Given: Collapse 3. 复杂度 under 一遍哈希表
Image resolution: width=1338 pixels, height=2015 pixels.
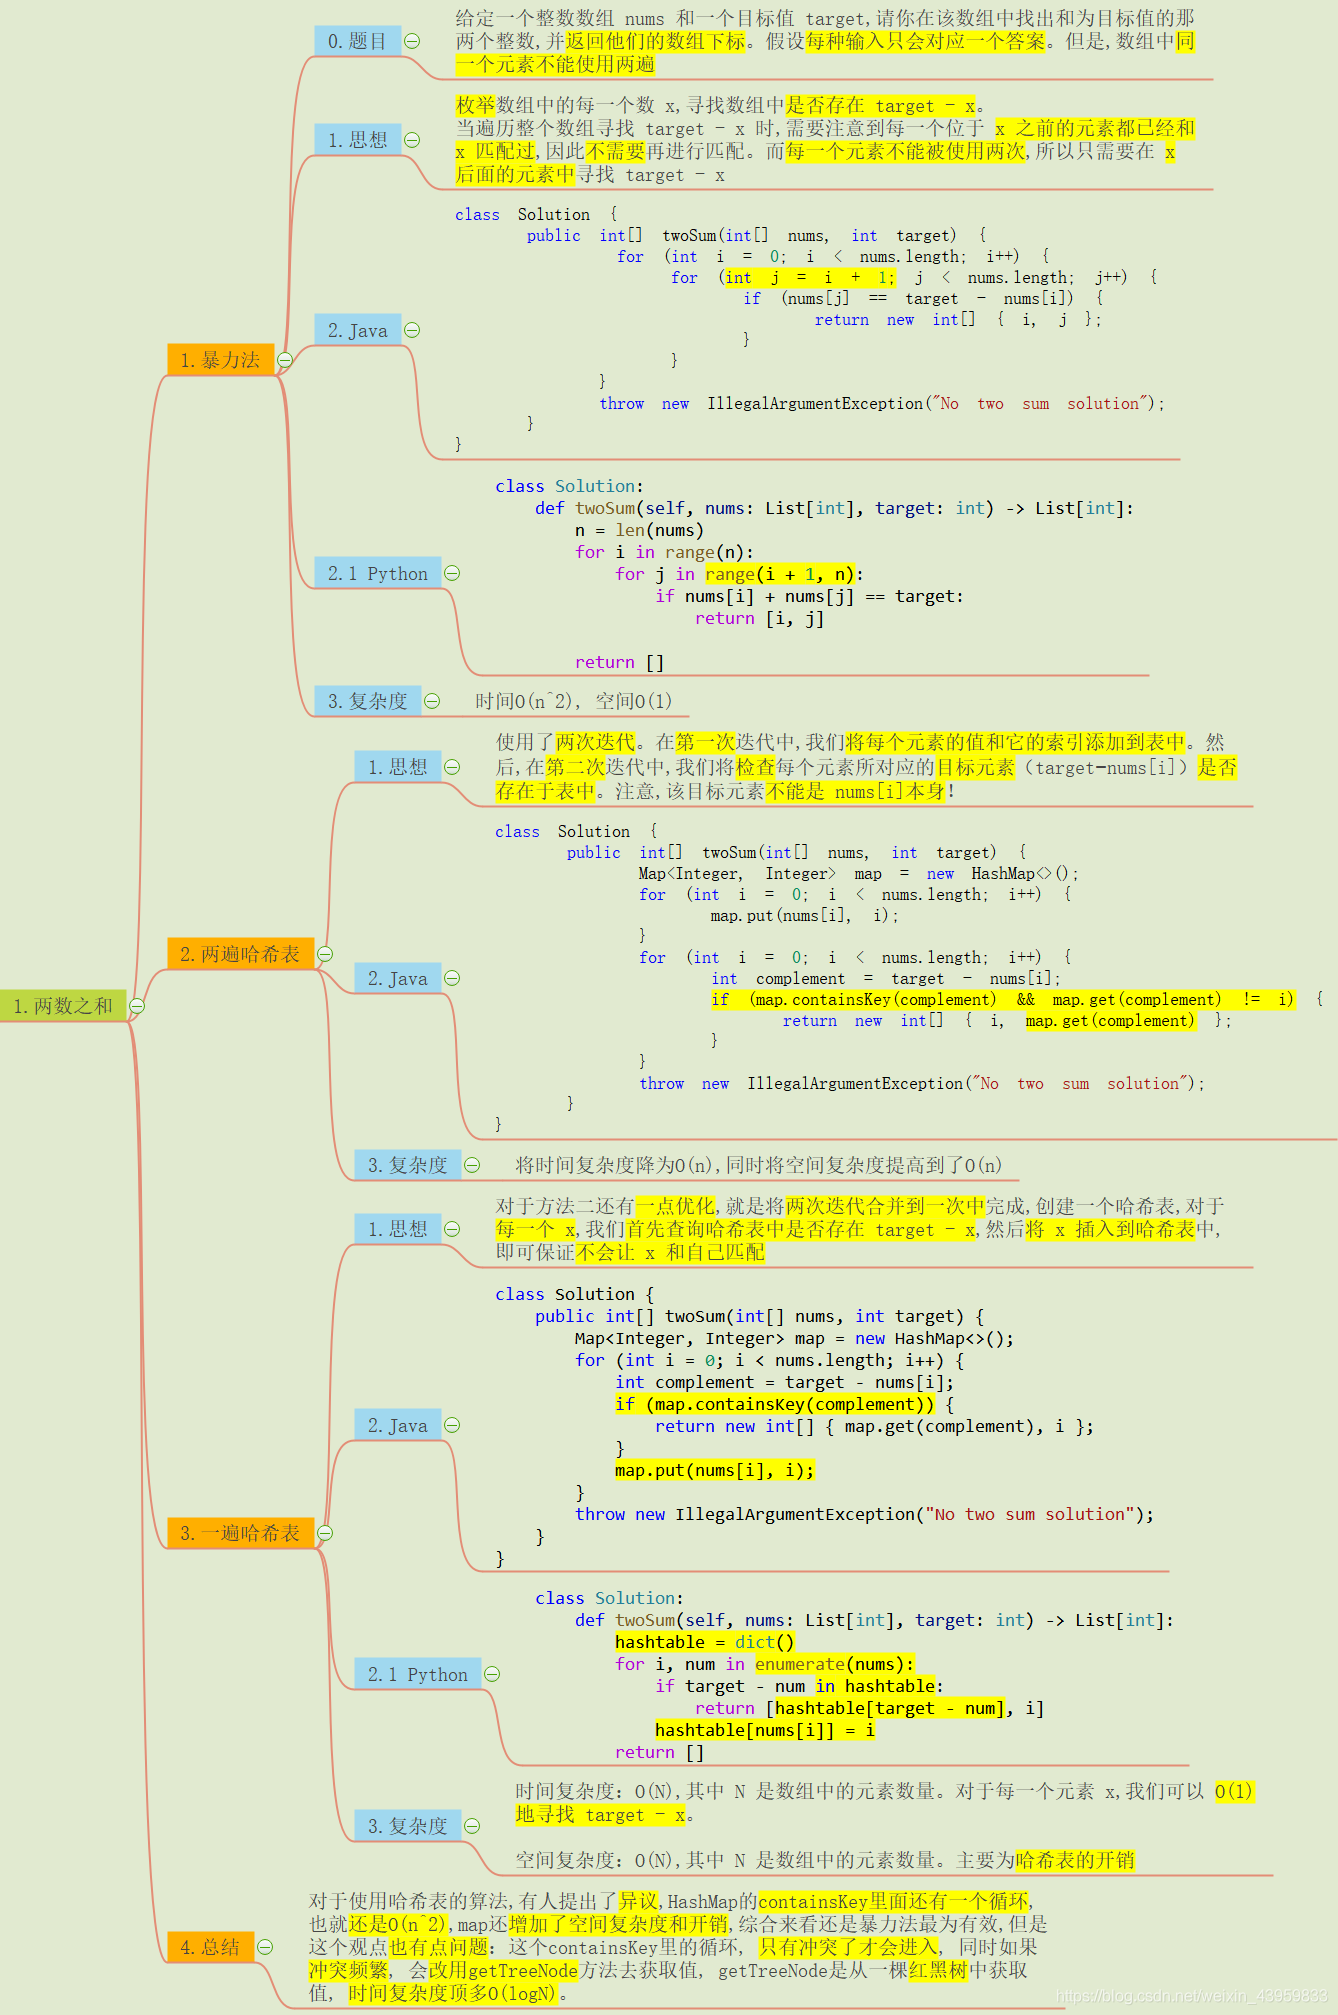Looking at the screenshot, I should [x=472, y=1826].
